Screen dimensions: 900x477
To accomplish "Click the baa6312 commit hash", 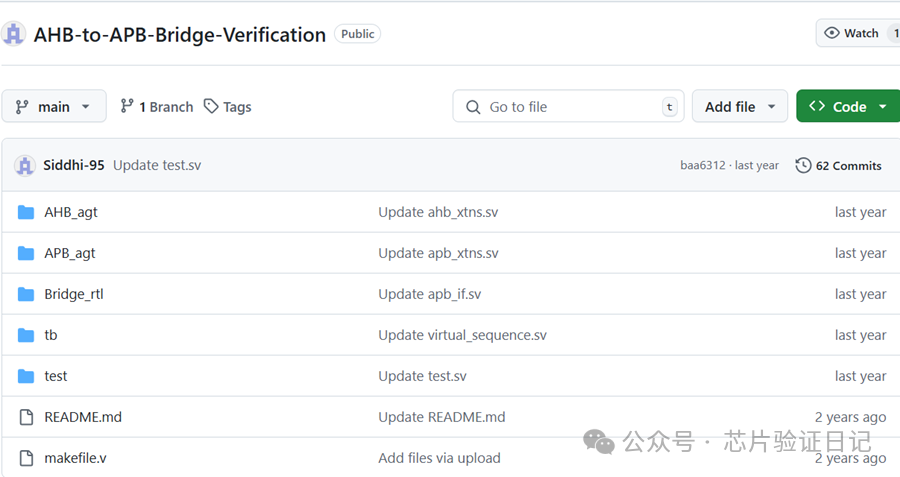I will coord(702,165).
